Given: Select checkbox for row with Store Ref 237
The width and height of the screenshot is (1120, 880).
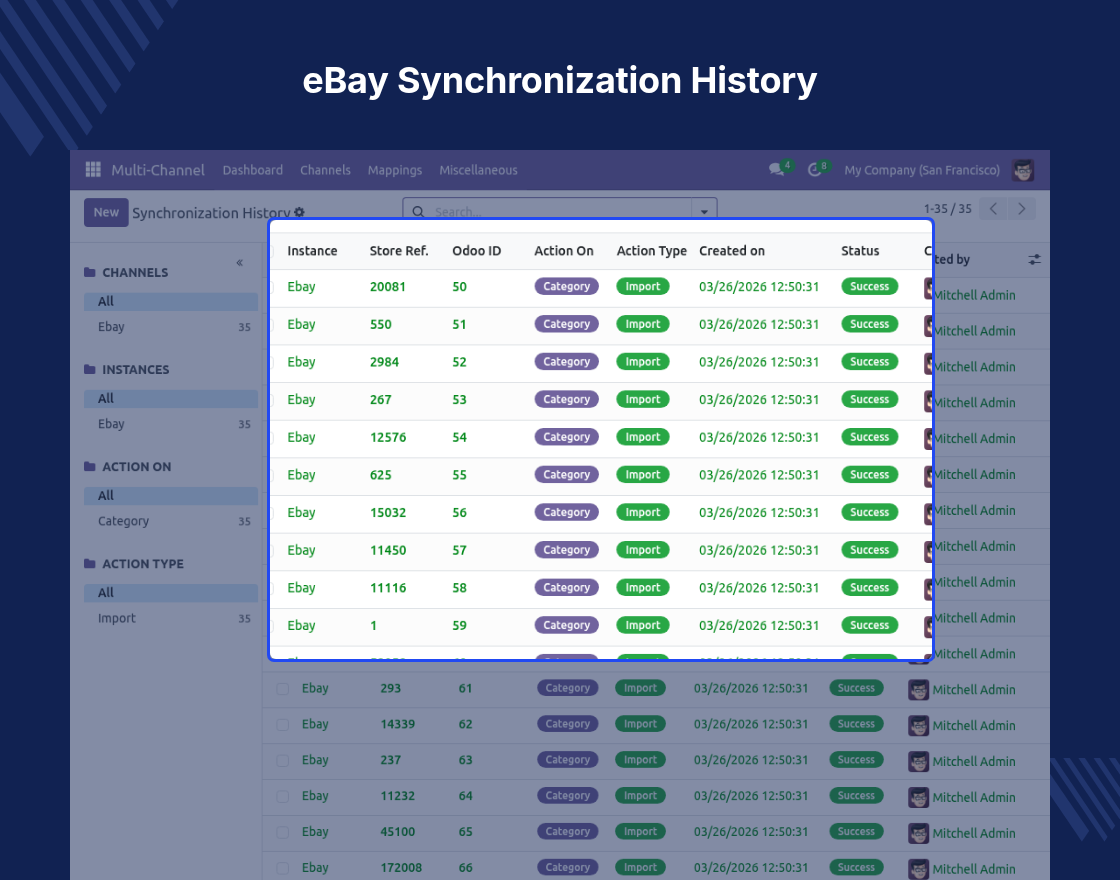Looking at the screenshot, I should [x=283, y=761].
